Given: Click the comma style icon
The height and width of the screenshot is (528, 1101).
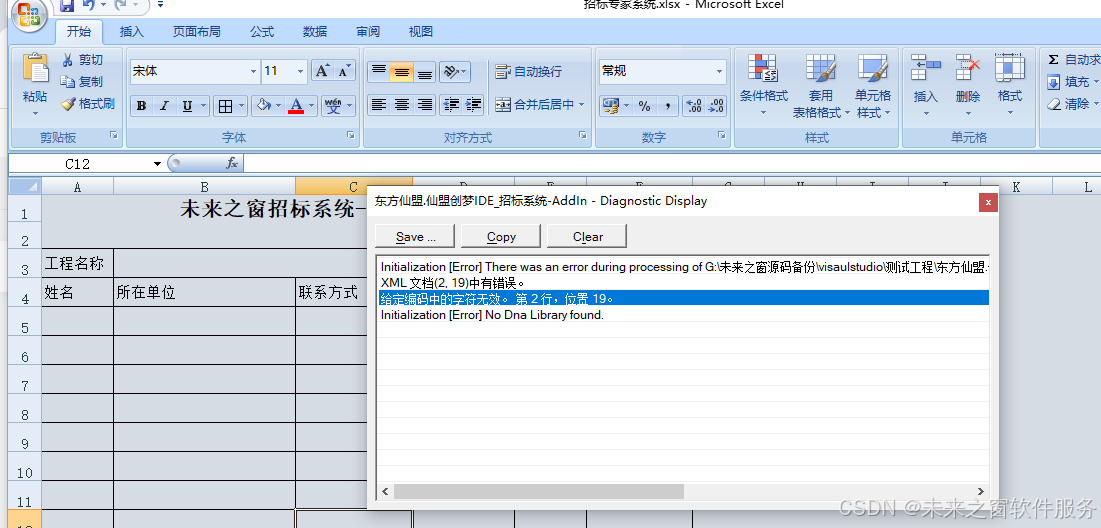Looking at the screenshot, I should coord(667,106).
